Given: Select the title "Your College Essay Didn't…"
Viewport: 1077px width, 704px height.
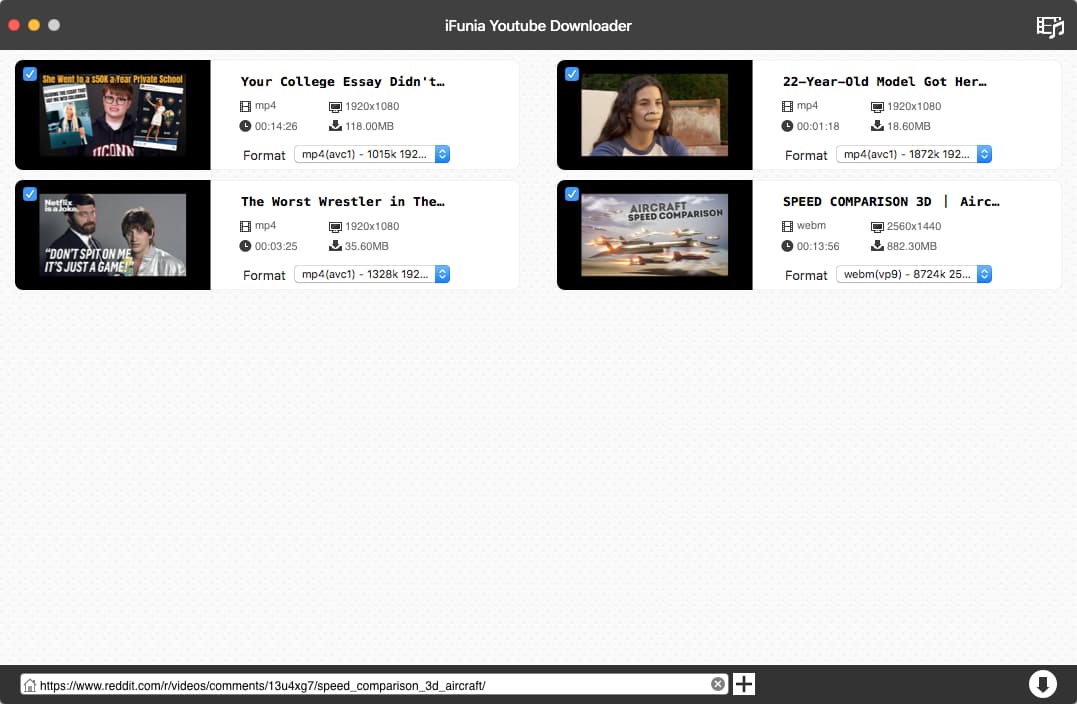Looking at the screenshot, I should (x=343, y=82).
